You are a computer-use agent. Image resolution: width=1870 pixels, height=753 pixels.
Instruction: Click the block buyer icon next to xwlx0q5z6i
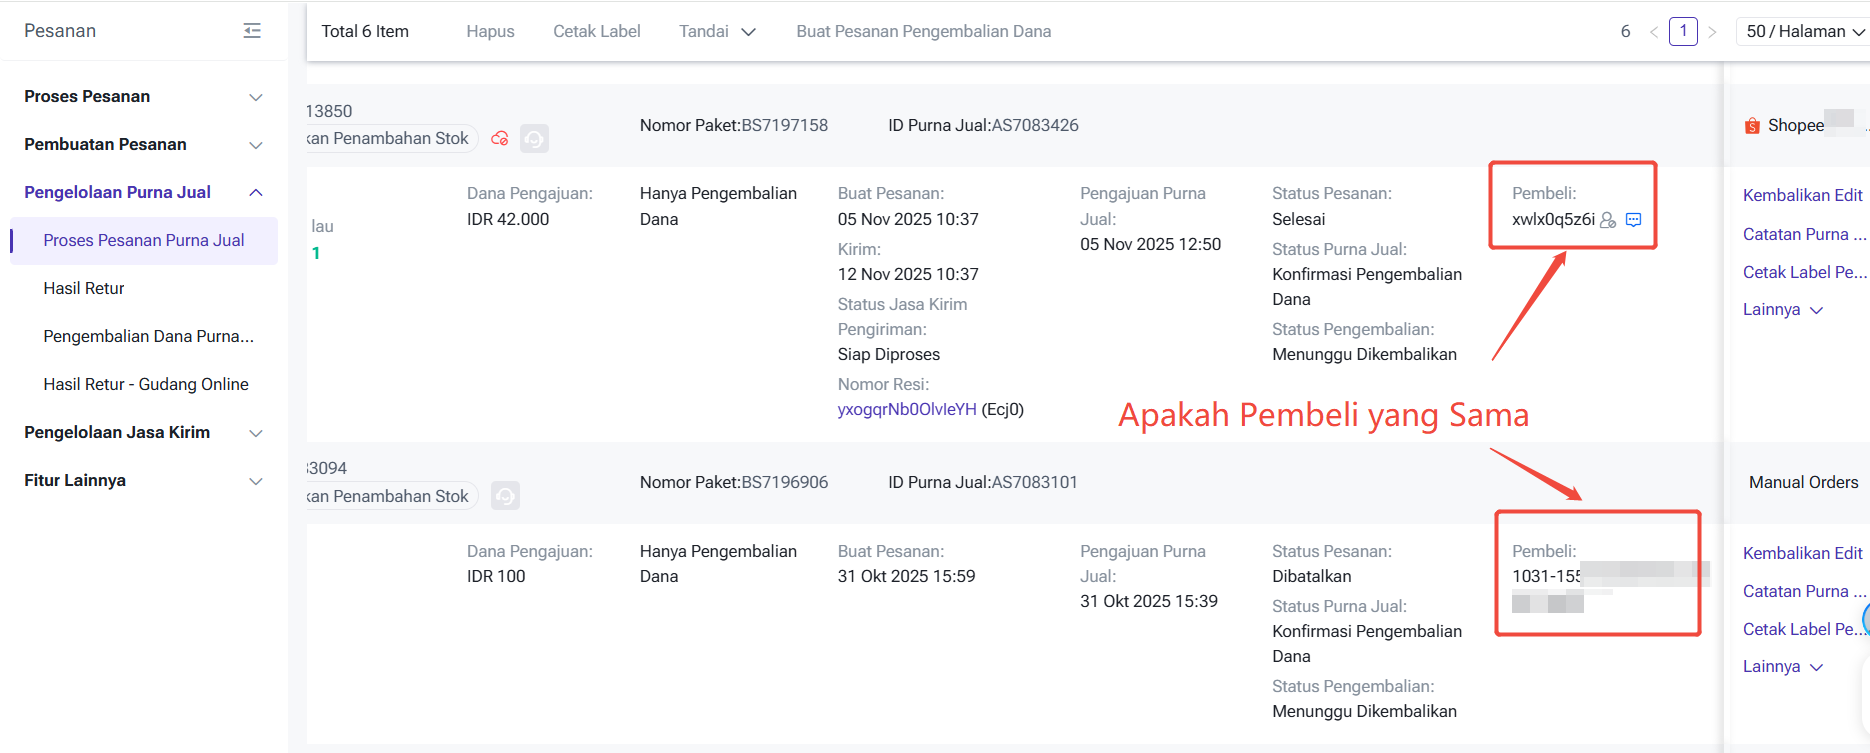pos(1608,220)
